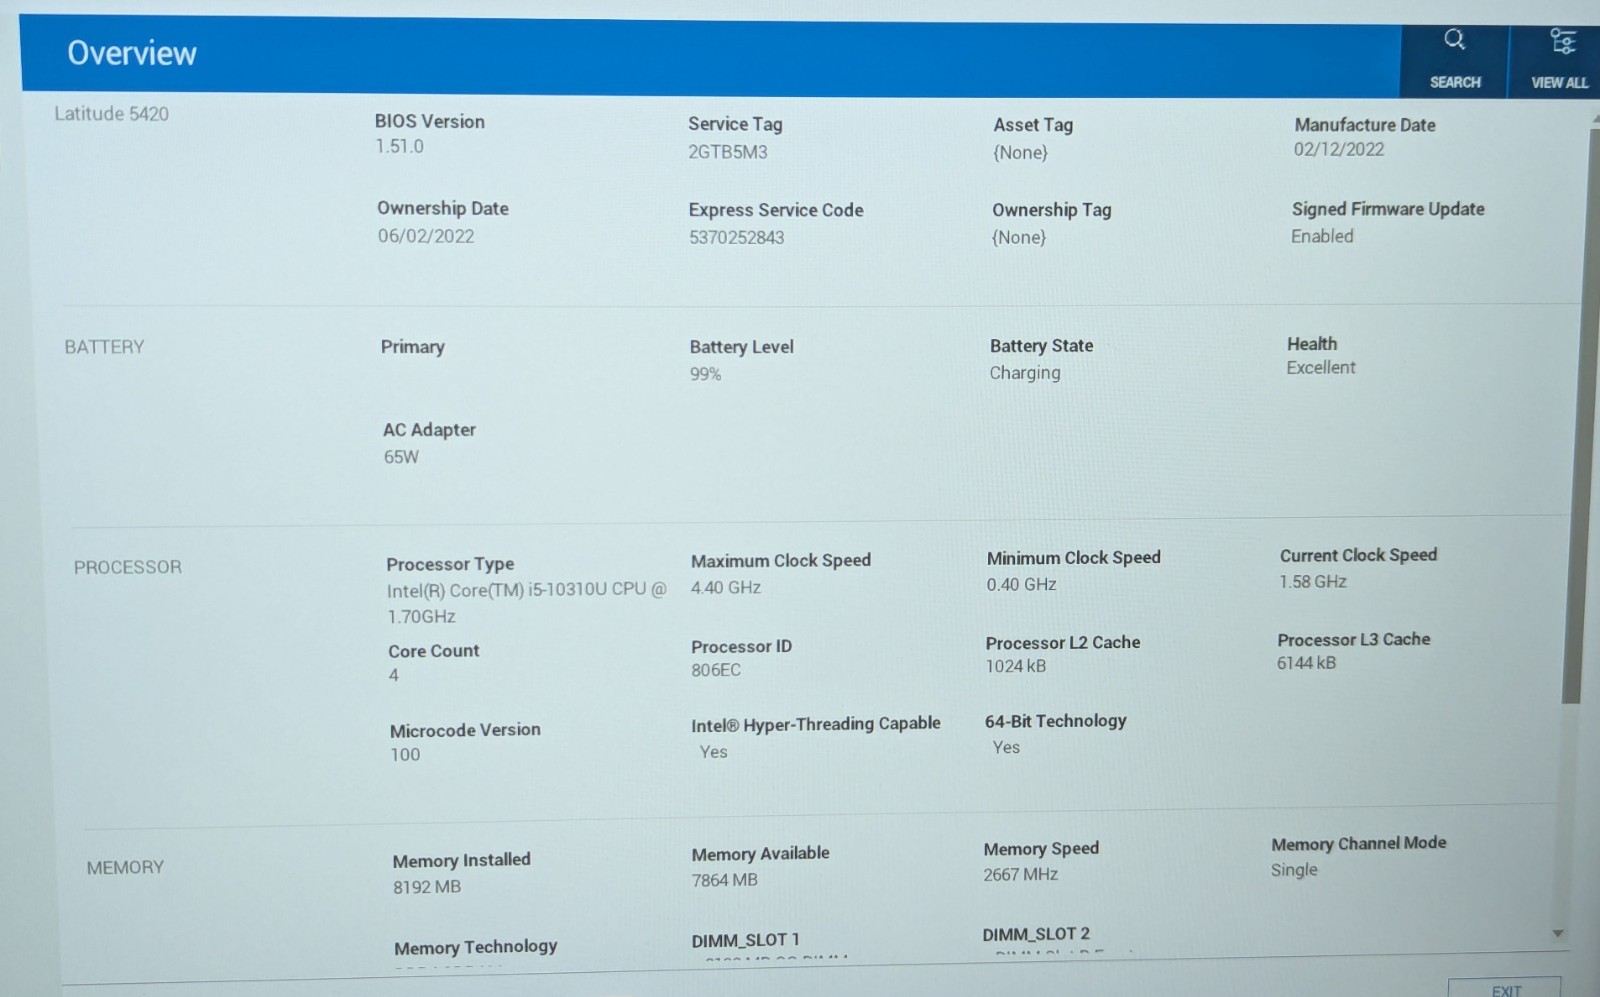Select Maximum Clock Speed 4.40 GHz
The height and width of the screenshot is (997, 1600).
point(725,588)
